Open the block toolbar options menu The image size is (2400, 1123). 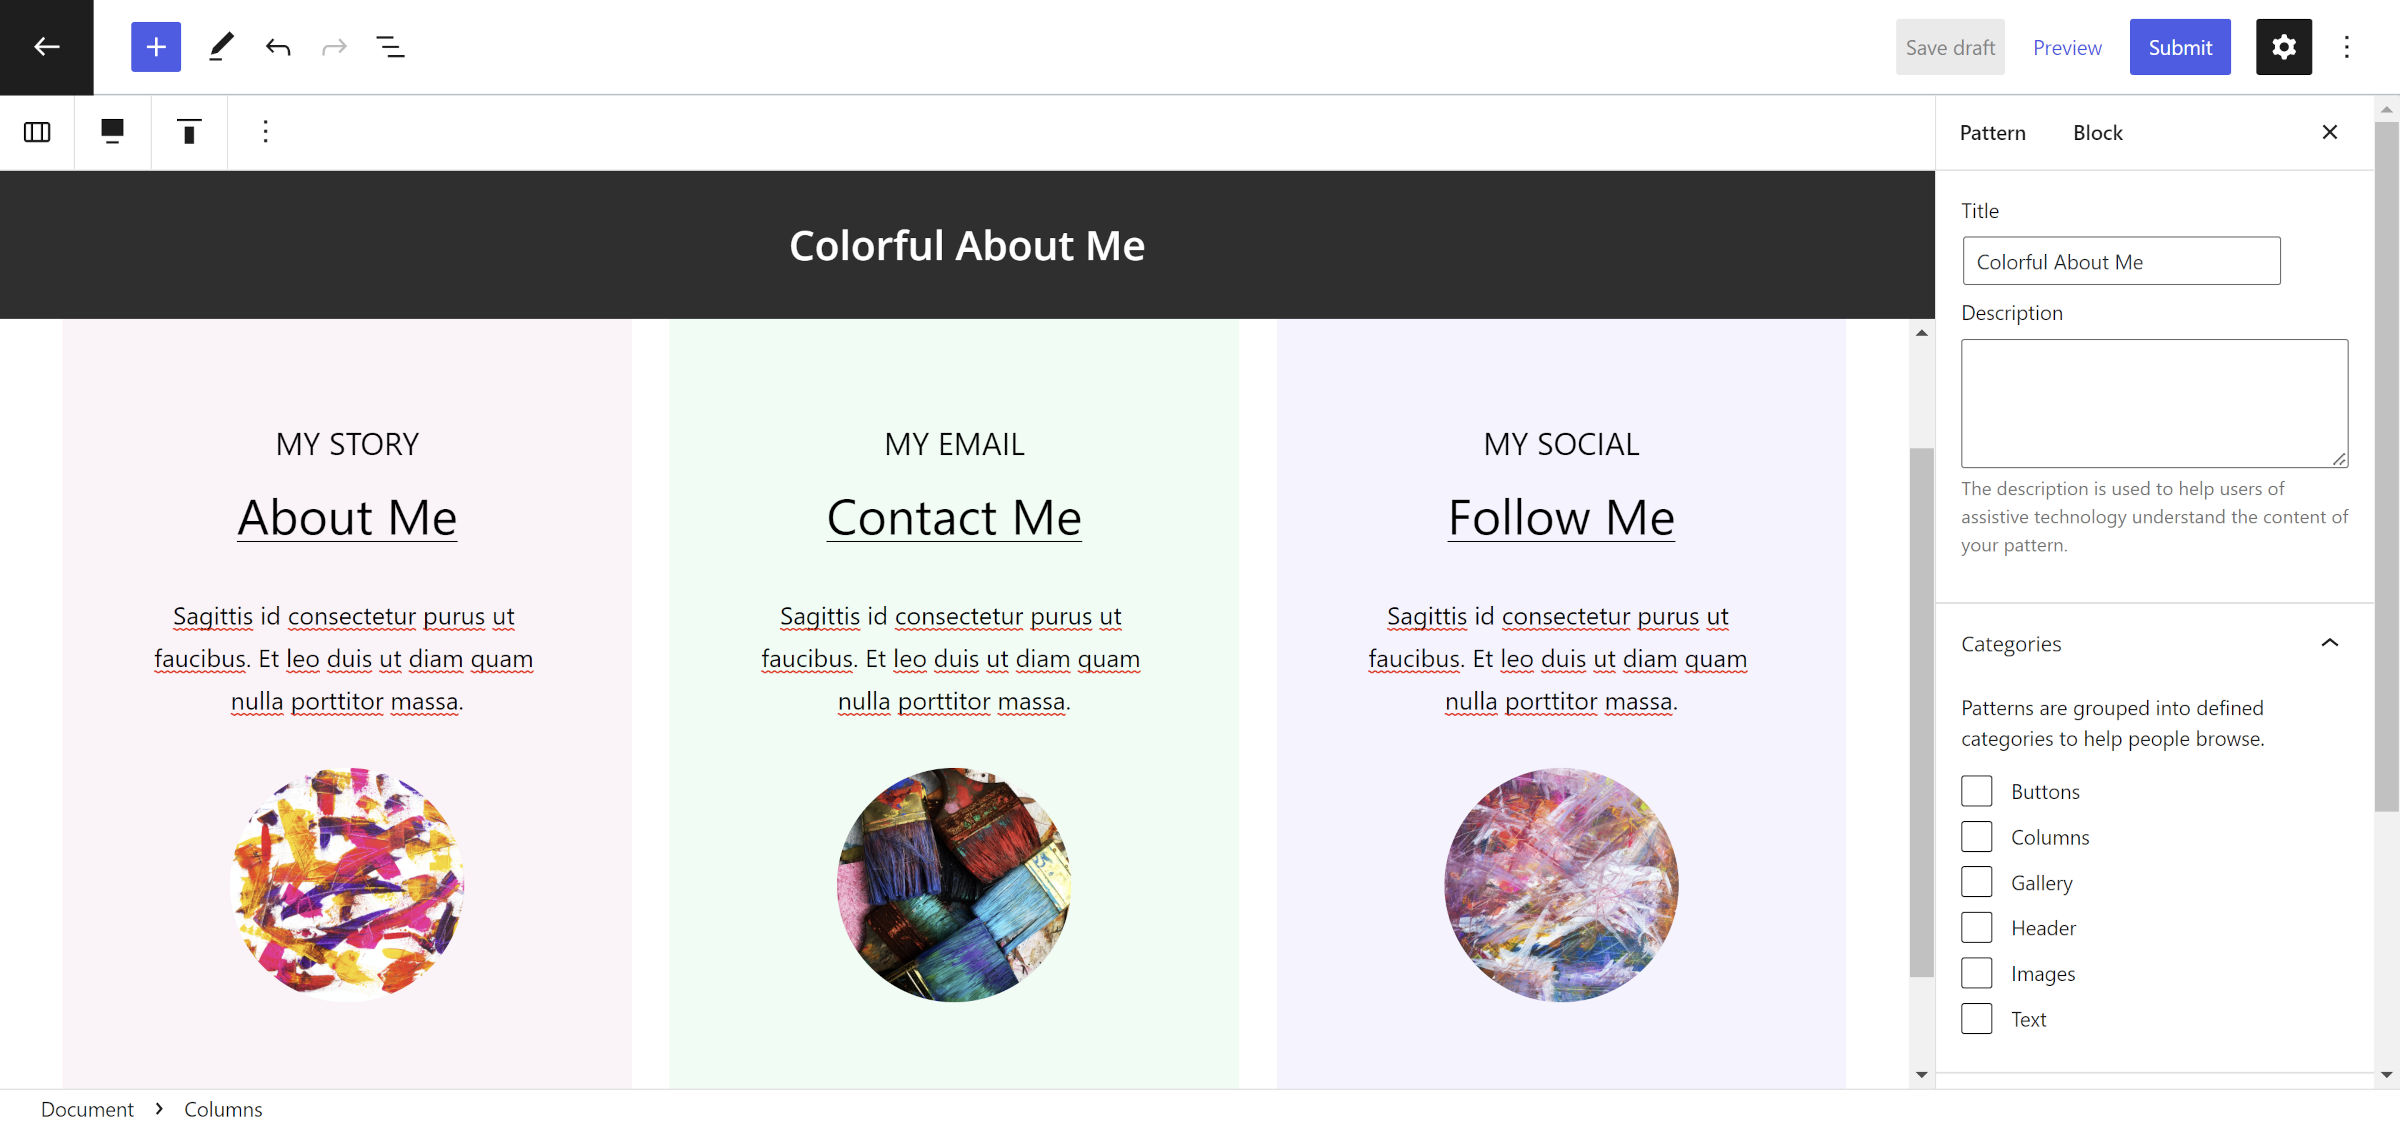[x=264, y=131]
